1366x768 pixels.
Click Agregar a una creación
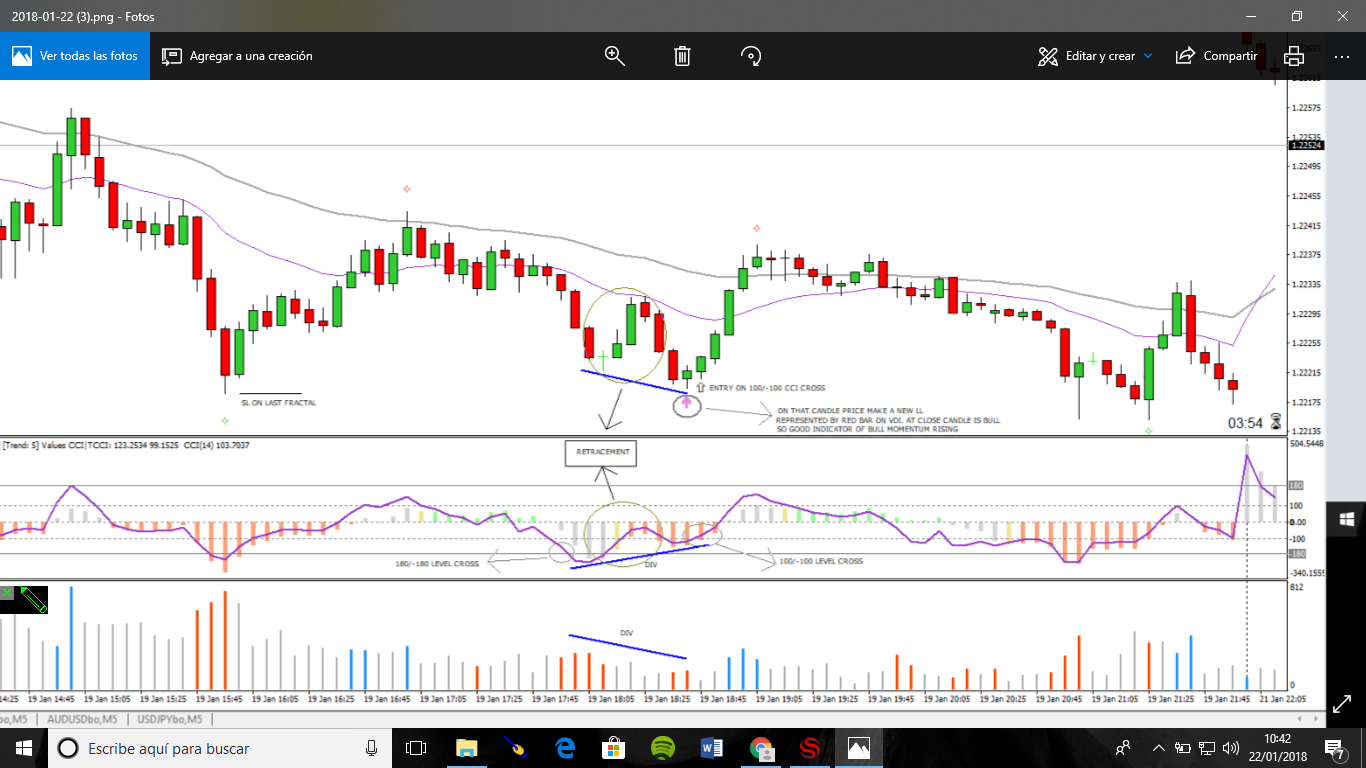238,56
